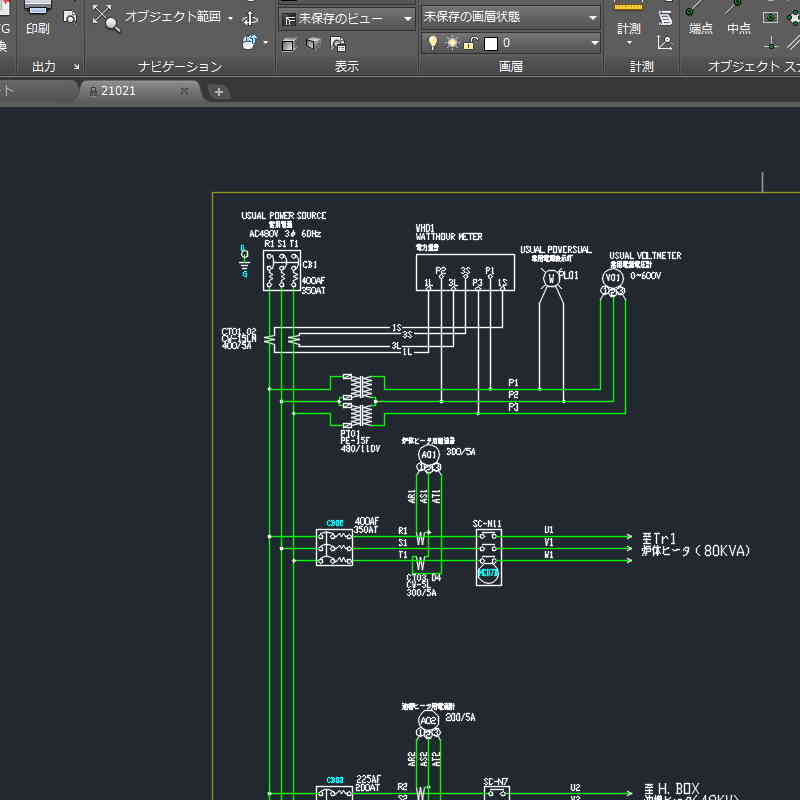Expand the オブジェクト範囲 zoom dropdown

click(x=231, y=18)
